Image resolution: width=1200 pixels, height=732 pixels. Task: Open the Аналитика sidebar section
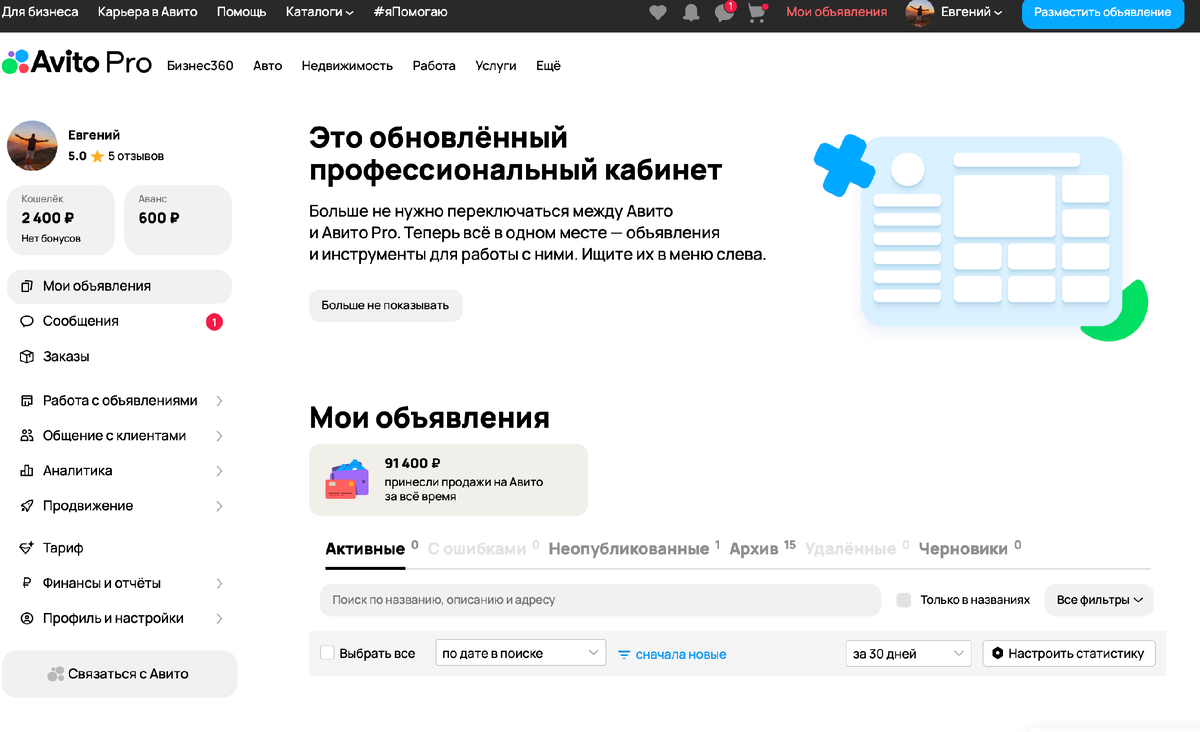80,470
